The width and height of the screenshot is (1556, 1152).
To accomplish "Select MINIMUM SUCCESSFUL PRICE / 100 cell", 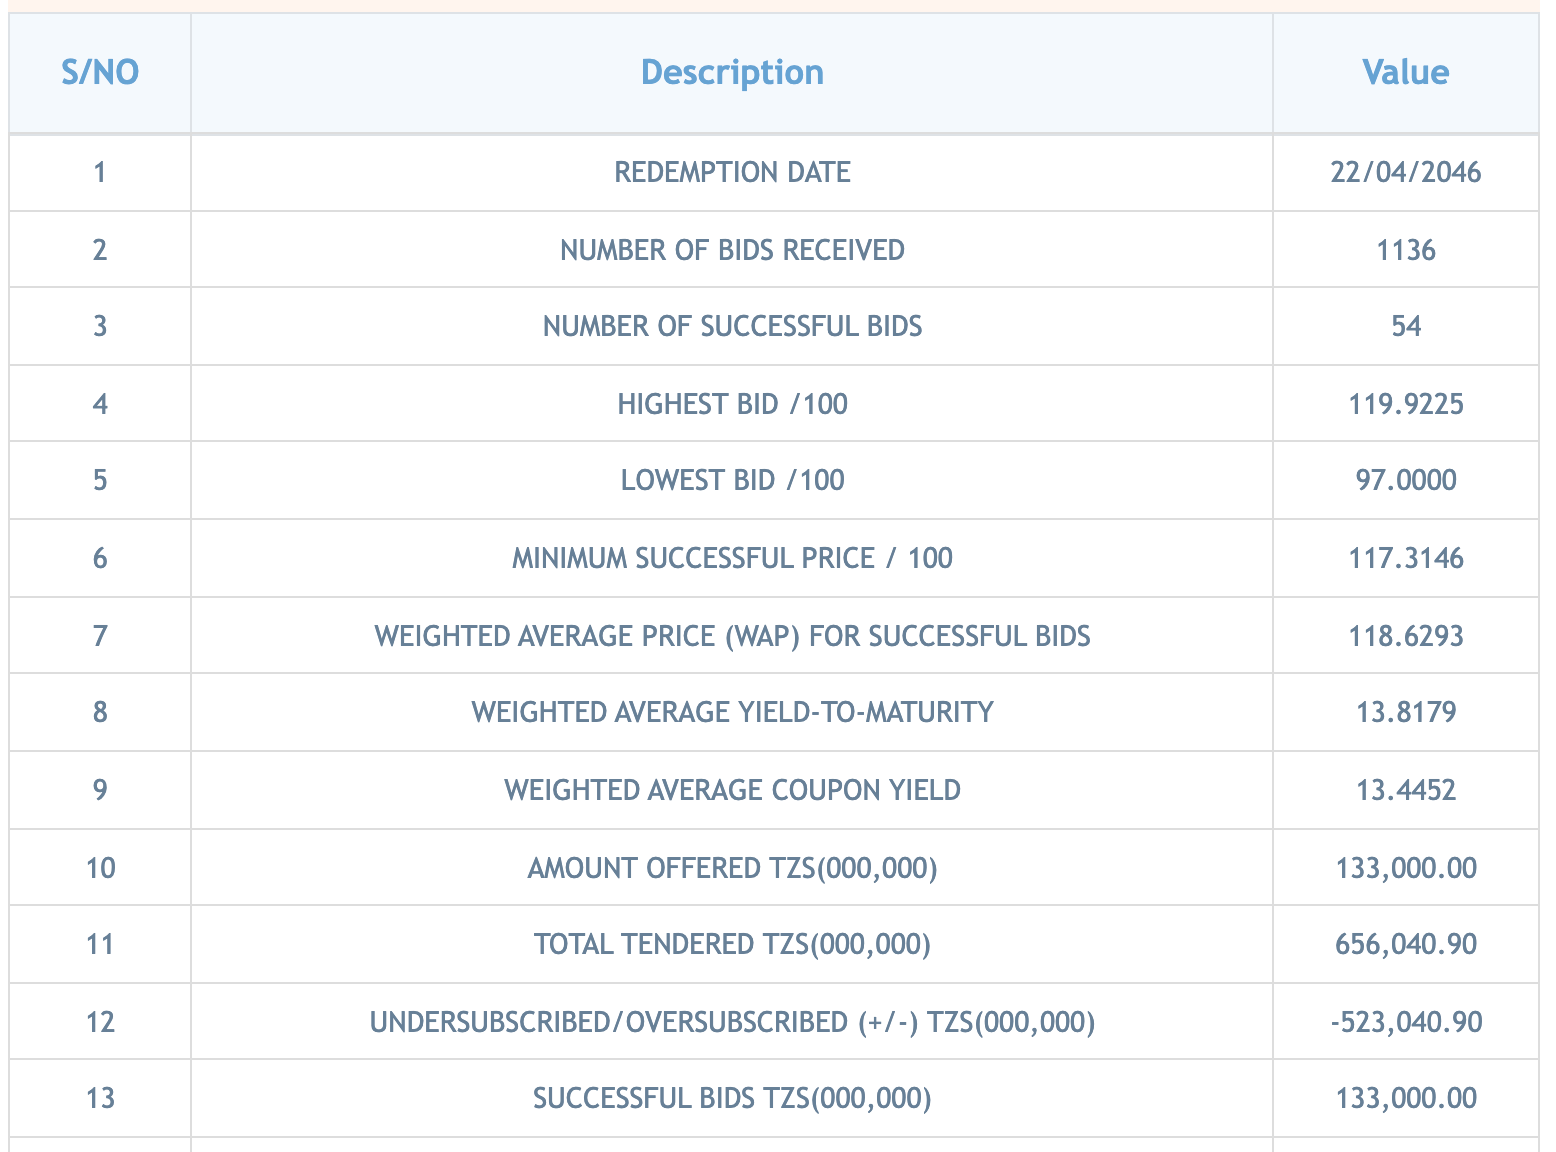I will [x=732, y=558].
